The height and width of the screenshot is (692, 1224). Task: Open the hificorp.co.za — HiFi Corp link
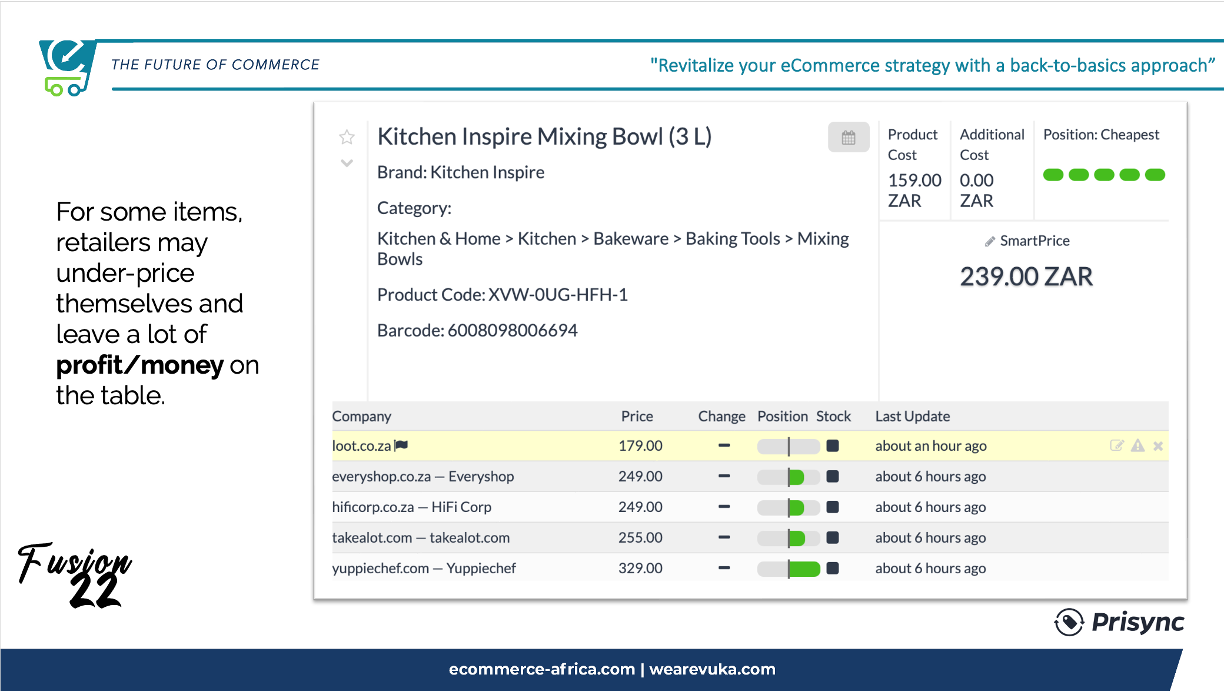coord(412,507)
